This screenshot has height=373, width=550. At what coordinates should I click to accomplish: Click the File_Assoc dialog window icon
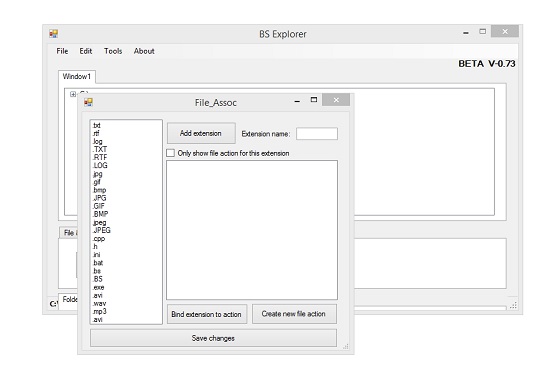point(88,102)
